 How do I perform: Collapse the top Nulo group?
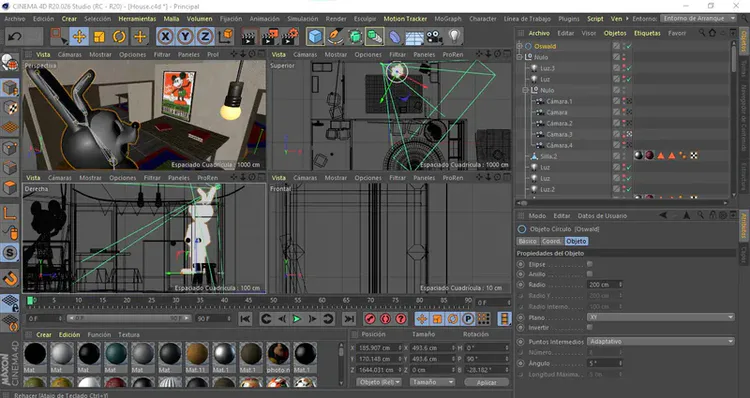pyautogui.click(x=519, y=57)
